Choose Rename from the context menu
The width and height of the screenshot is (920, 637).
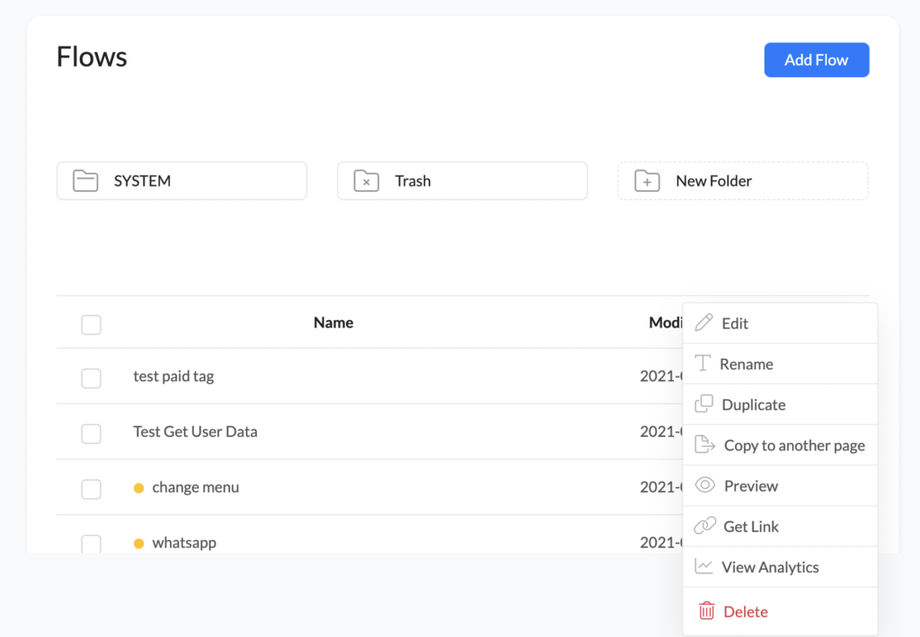coord(746,364)
